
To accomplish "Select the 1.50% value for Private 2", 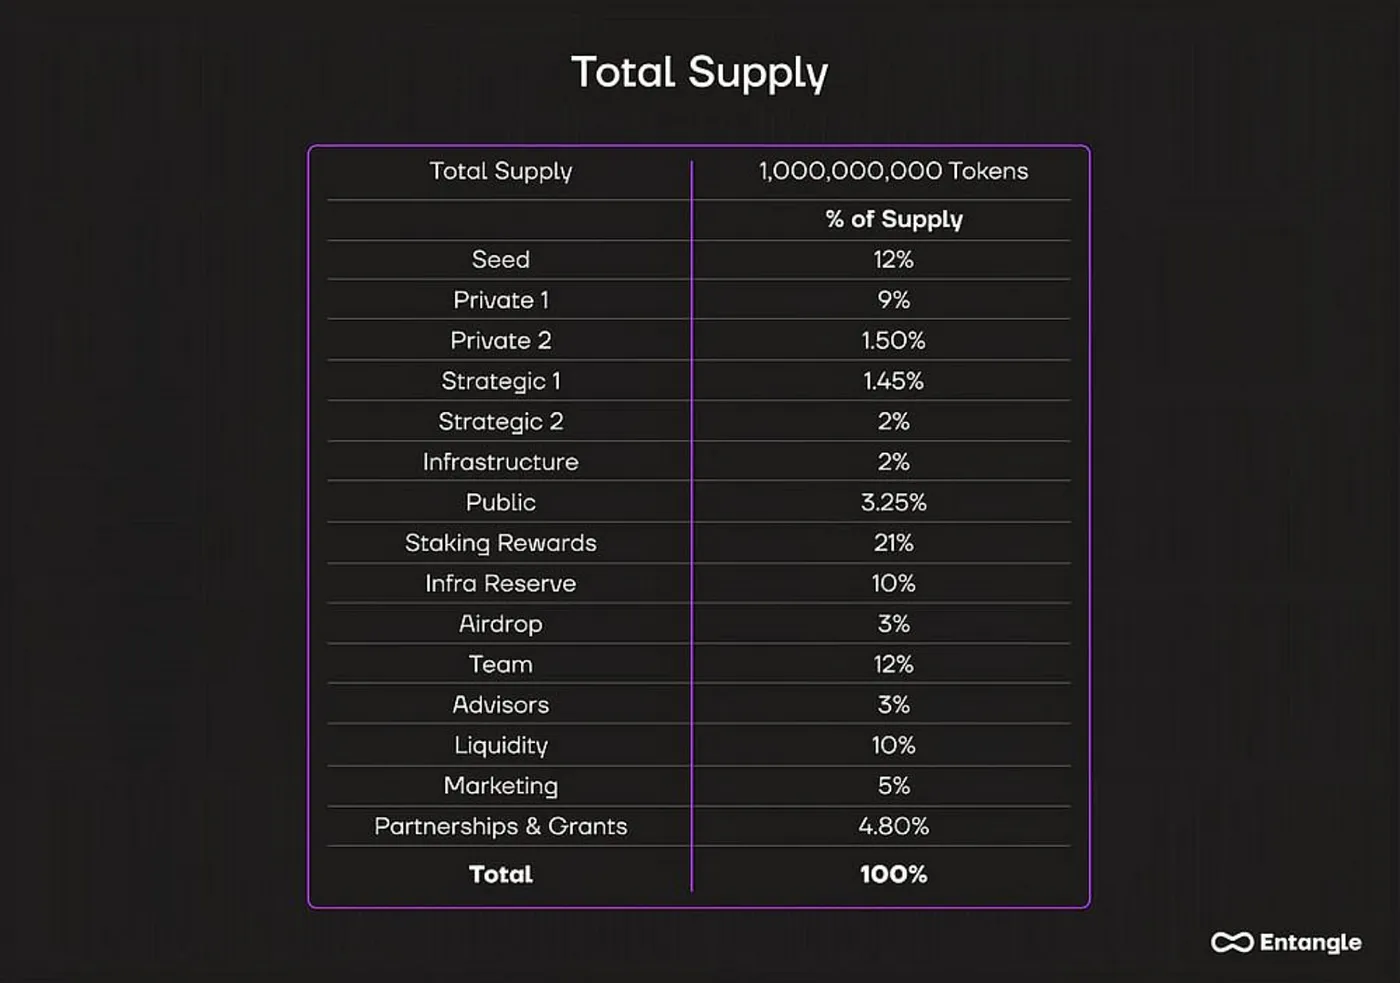I will click(x=893, y=341).
